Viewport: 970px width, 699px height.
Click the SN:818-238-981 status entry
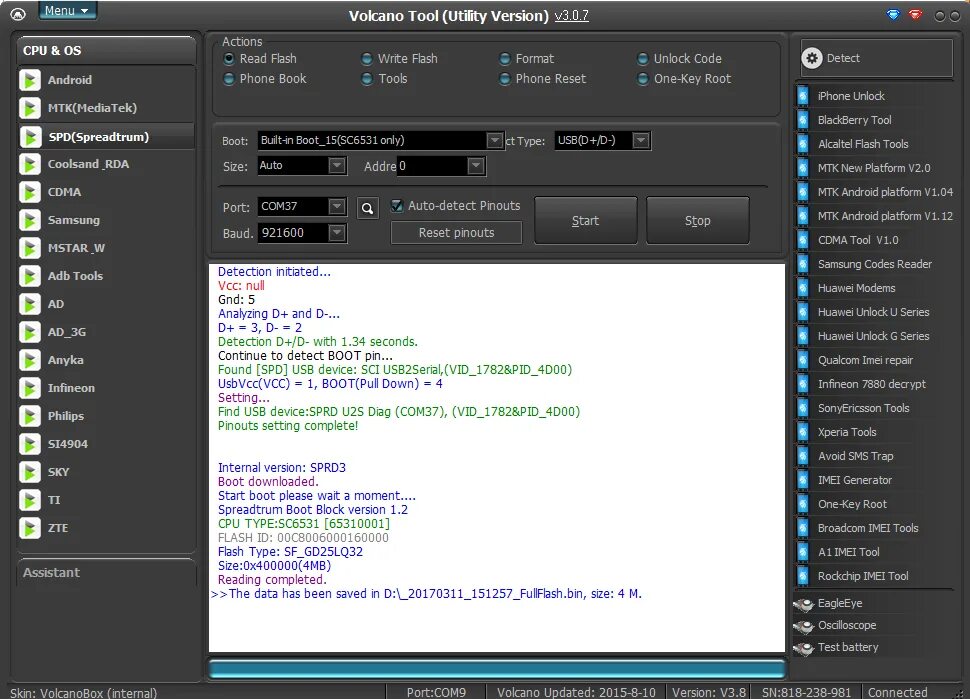pyautogui.click(x=806, y=692)
